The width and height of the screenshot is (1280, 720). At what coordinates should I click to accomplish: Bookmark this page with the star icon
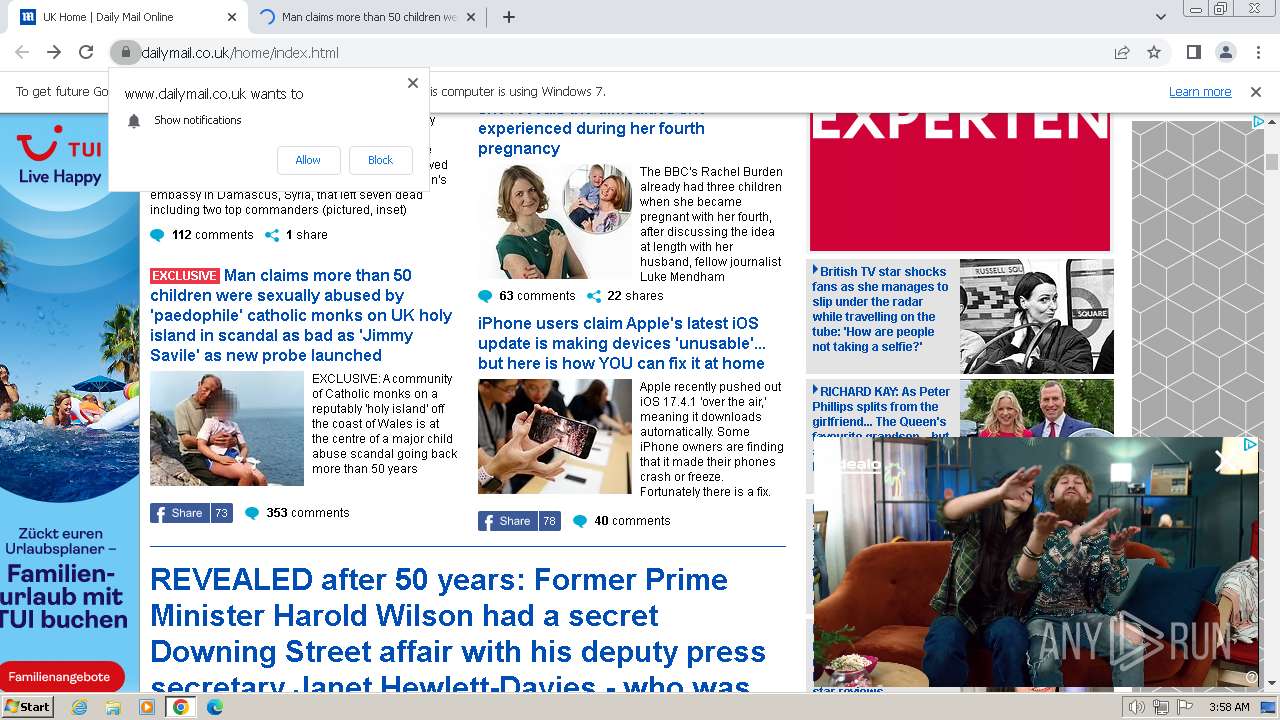[1154, 52]
